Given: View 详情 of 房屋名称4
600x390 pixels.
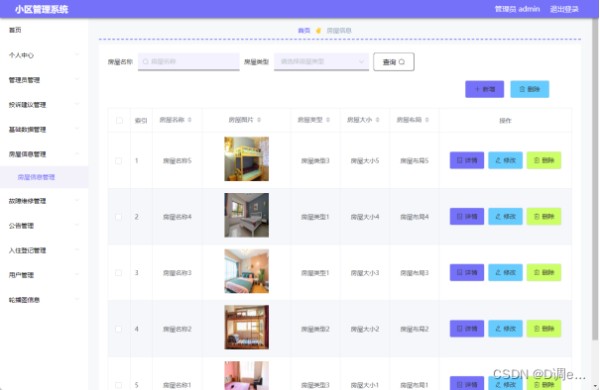Looking at the screenshot, I should click(467, 217).
